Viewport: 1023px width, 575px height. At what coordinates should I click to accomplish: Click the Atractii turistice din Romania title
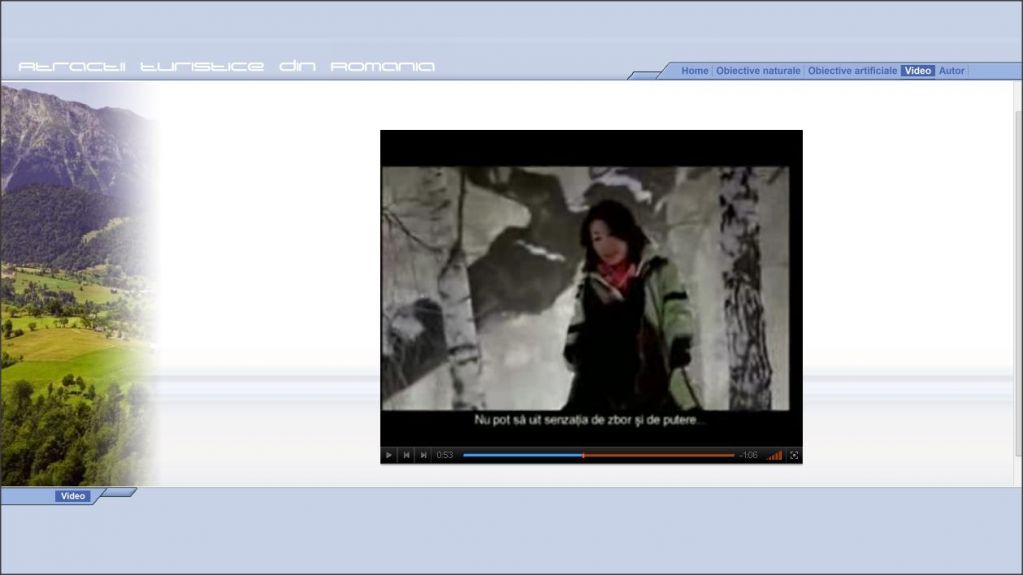[227, 67]
